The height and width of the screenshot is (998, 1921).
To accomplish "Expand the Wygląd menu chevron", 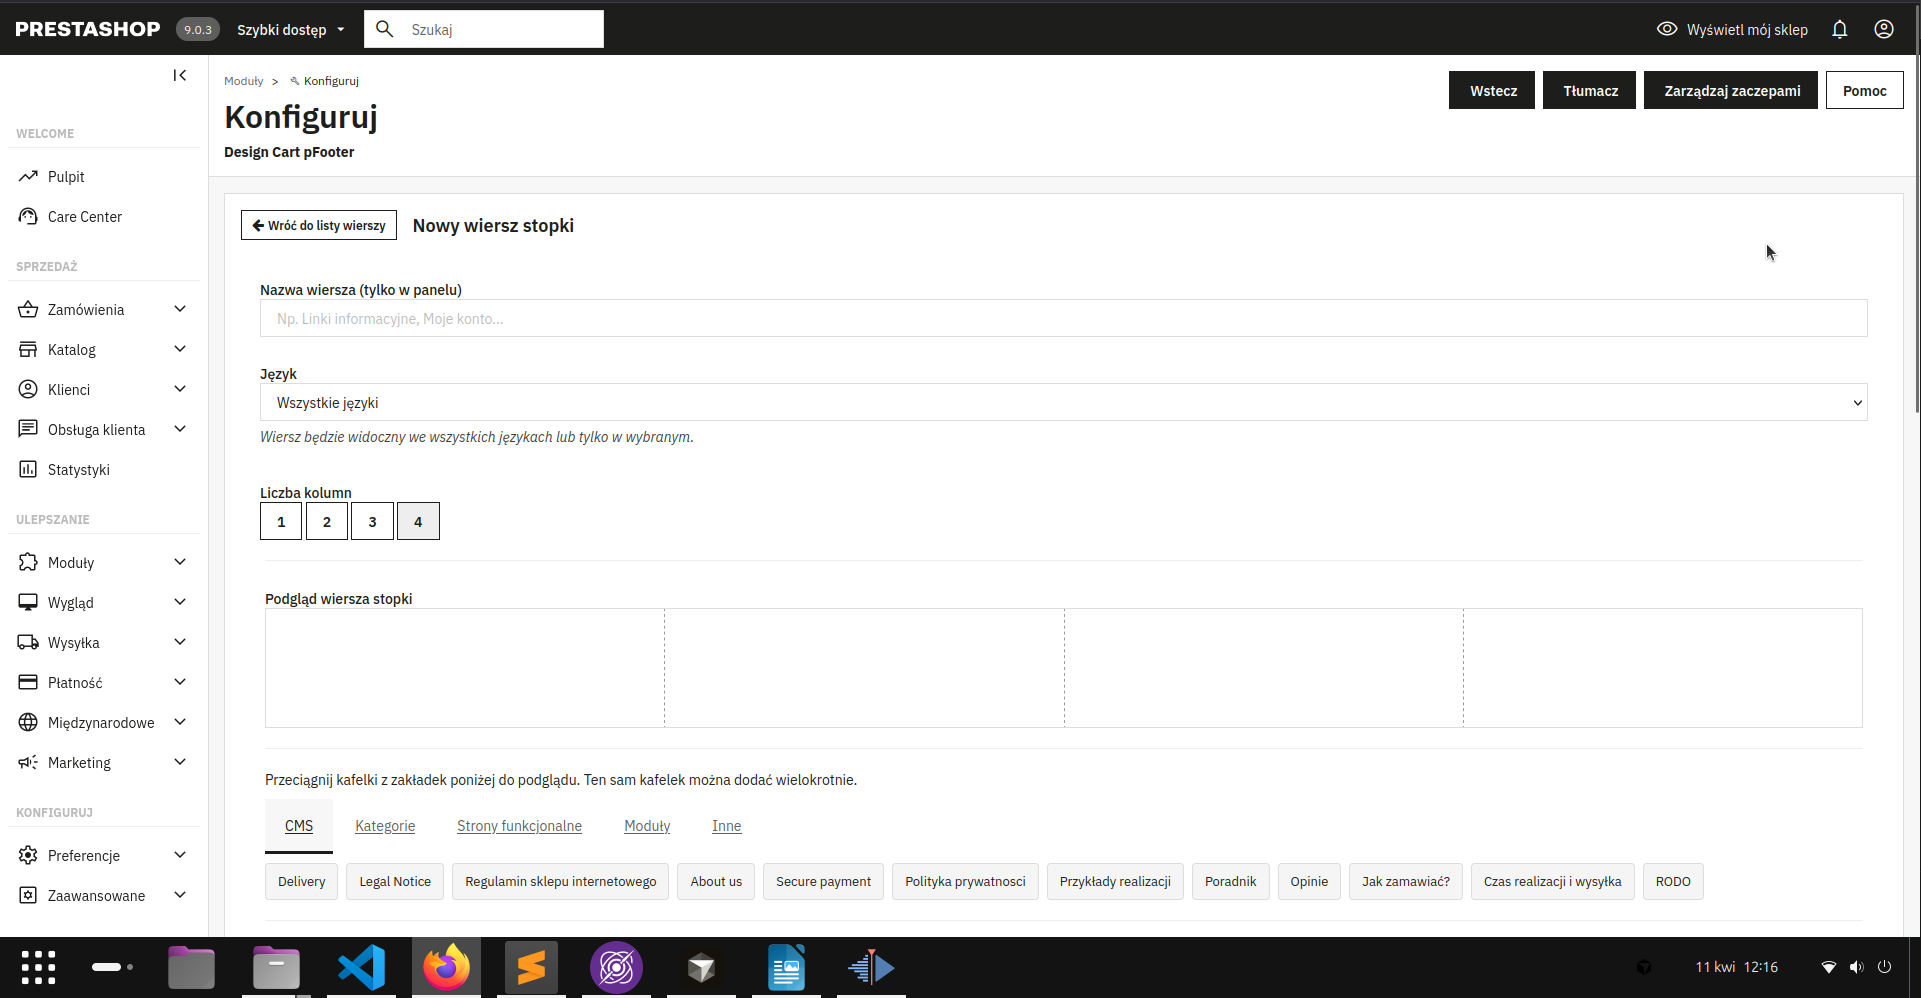I will pos(180,602).
